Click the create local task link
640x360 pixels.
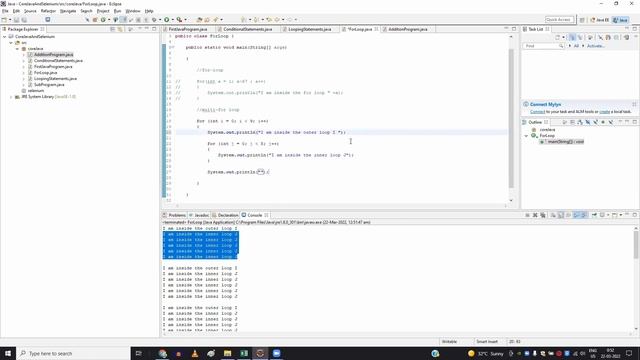(604, 112)
